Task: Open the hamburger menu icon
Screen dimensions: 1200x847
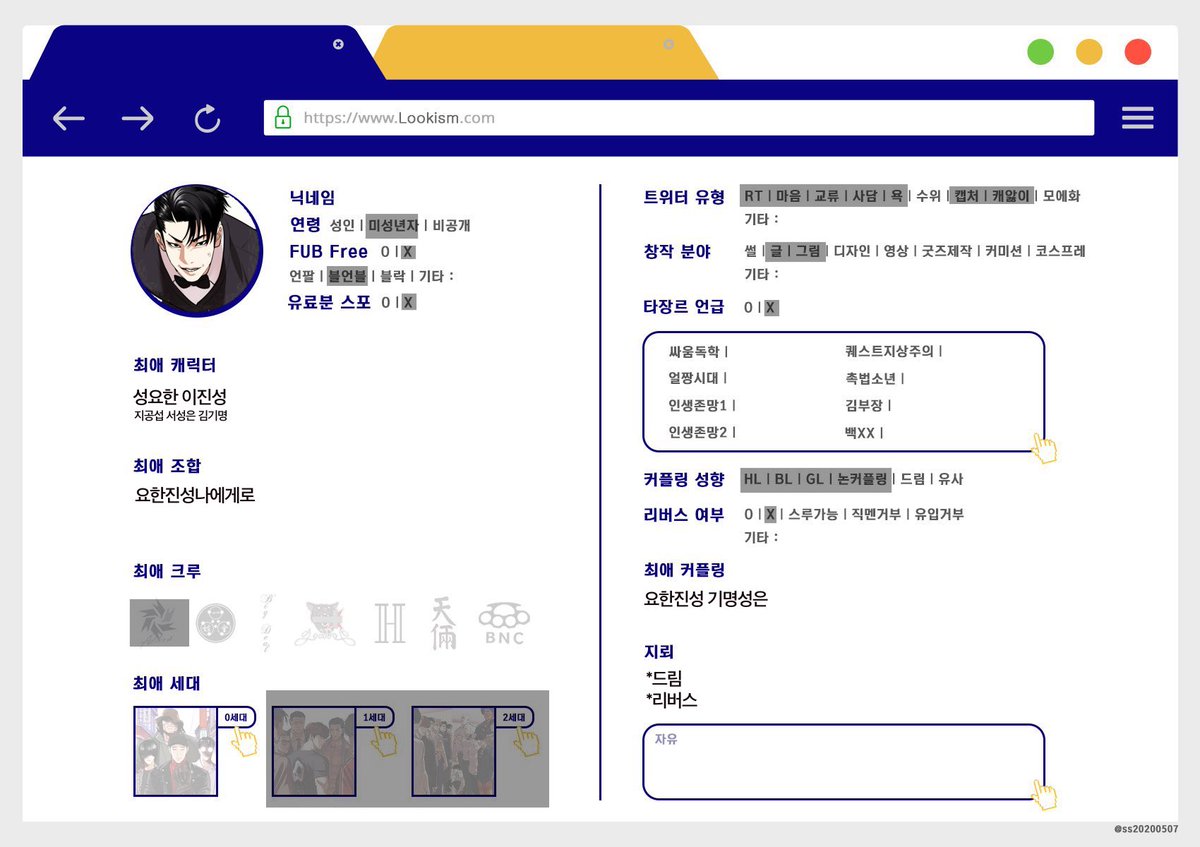Action: 1138,118
